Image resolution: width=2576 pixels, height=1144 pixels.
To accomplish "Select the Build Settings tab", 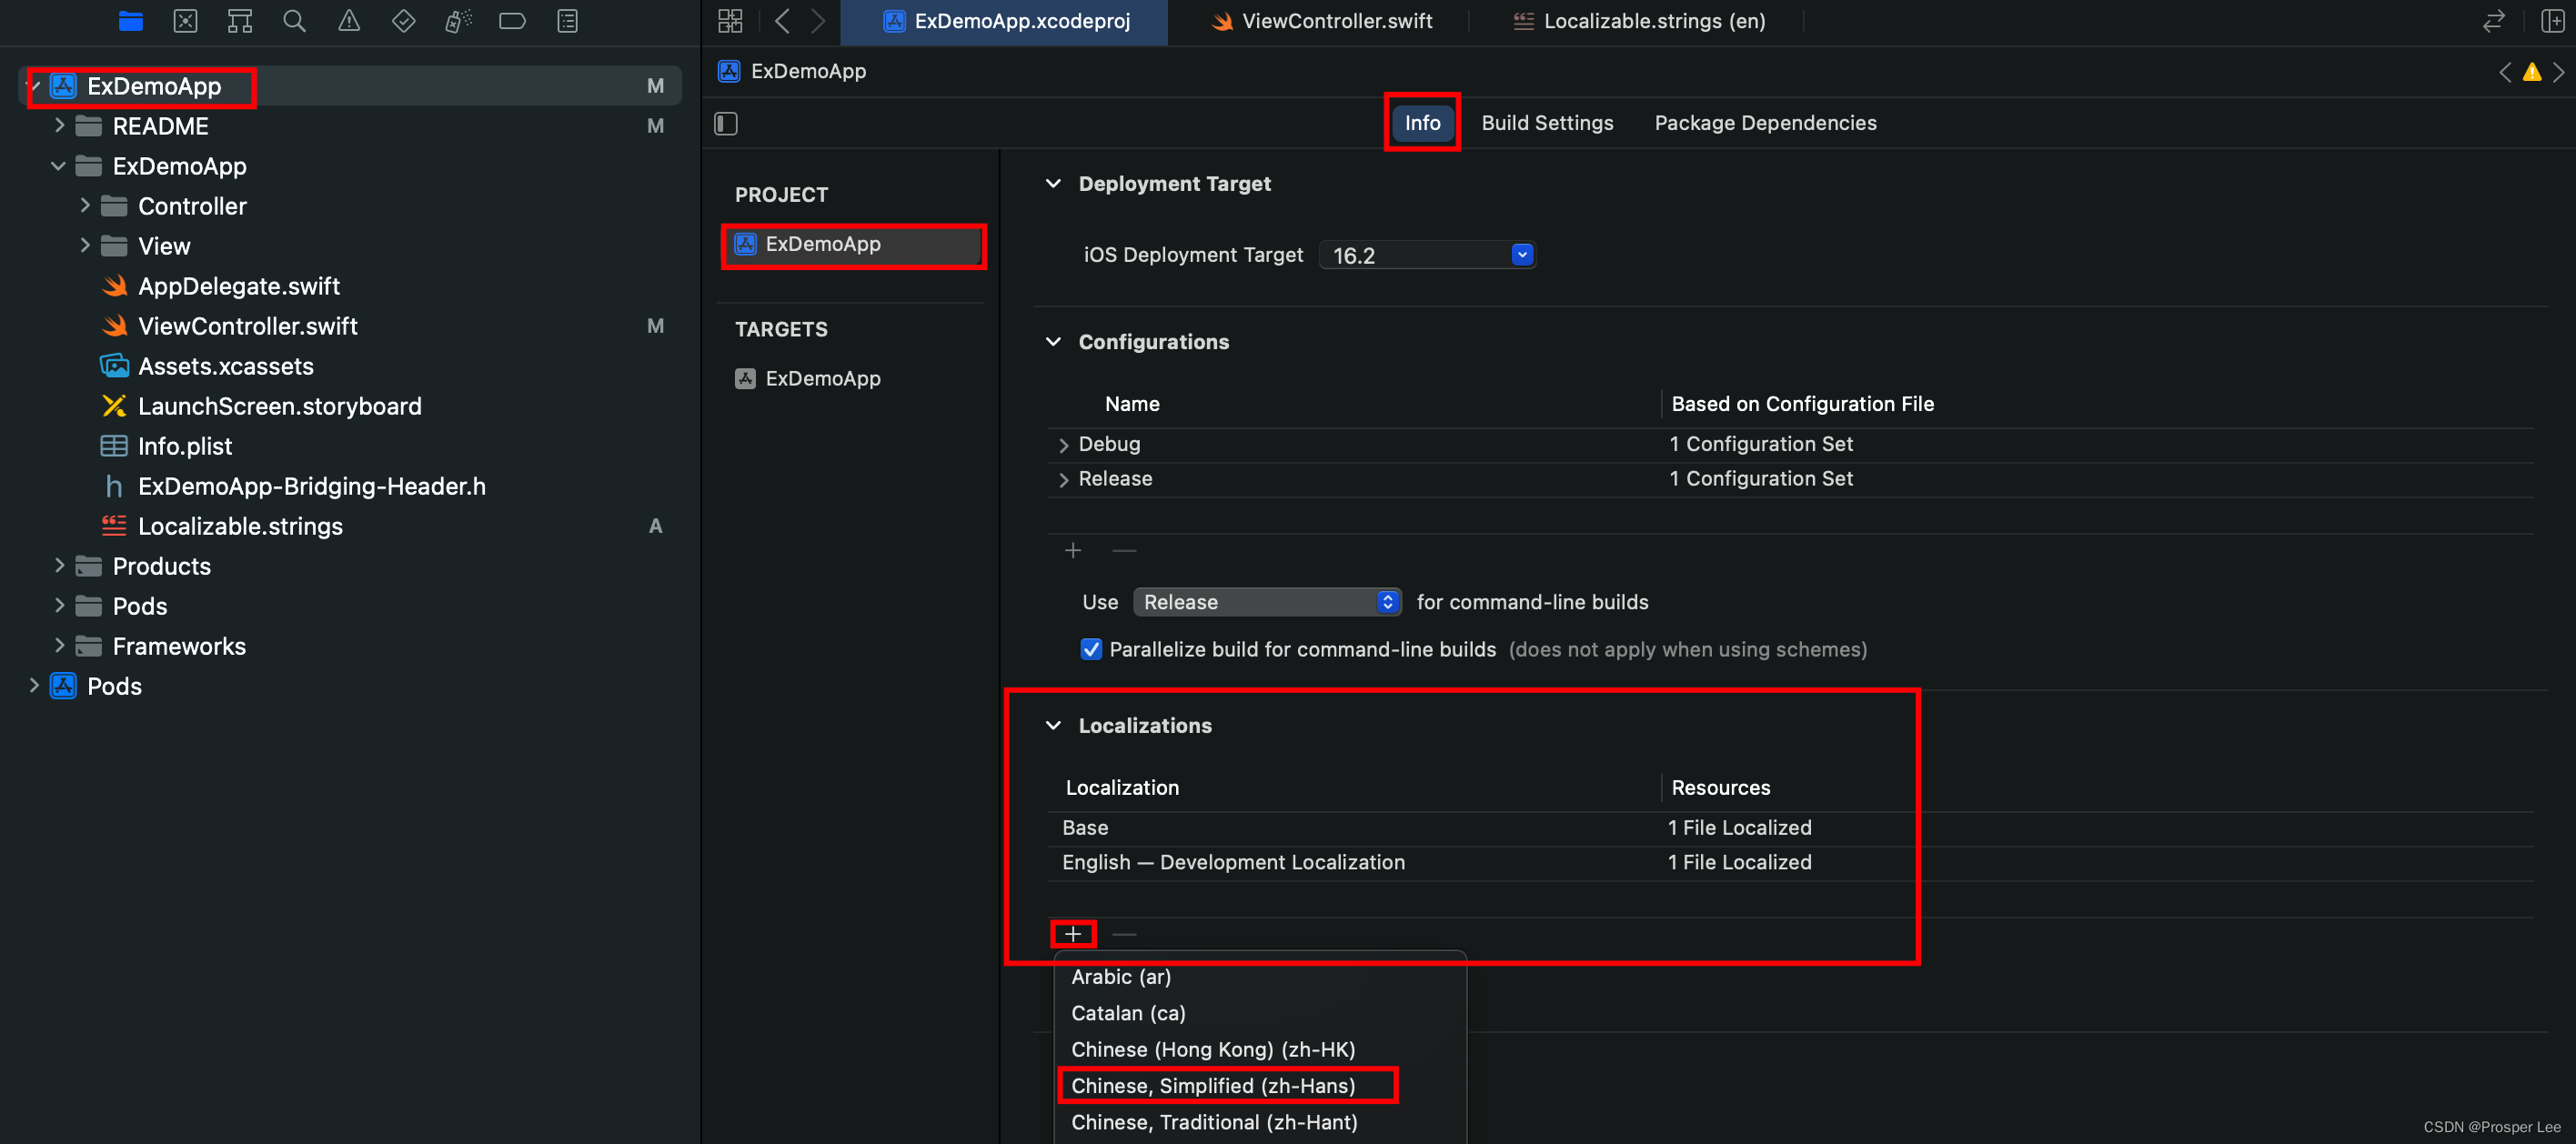I will pyautogui.click(x=1547, y=122).
